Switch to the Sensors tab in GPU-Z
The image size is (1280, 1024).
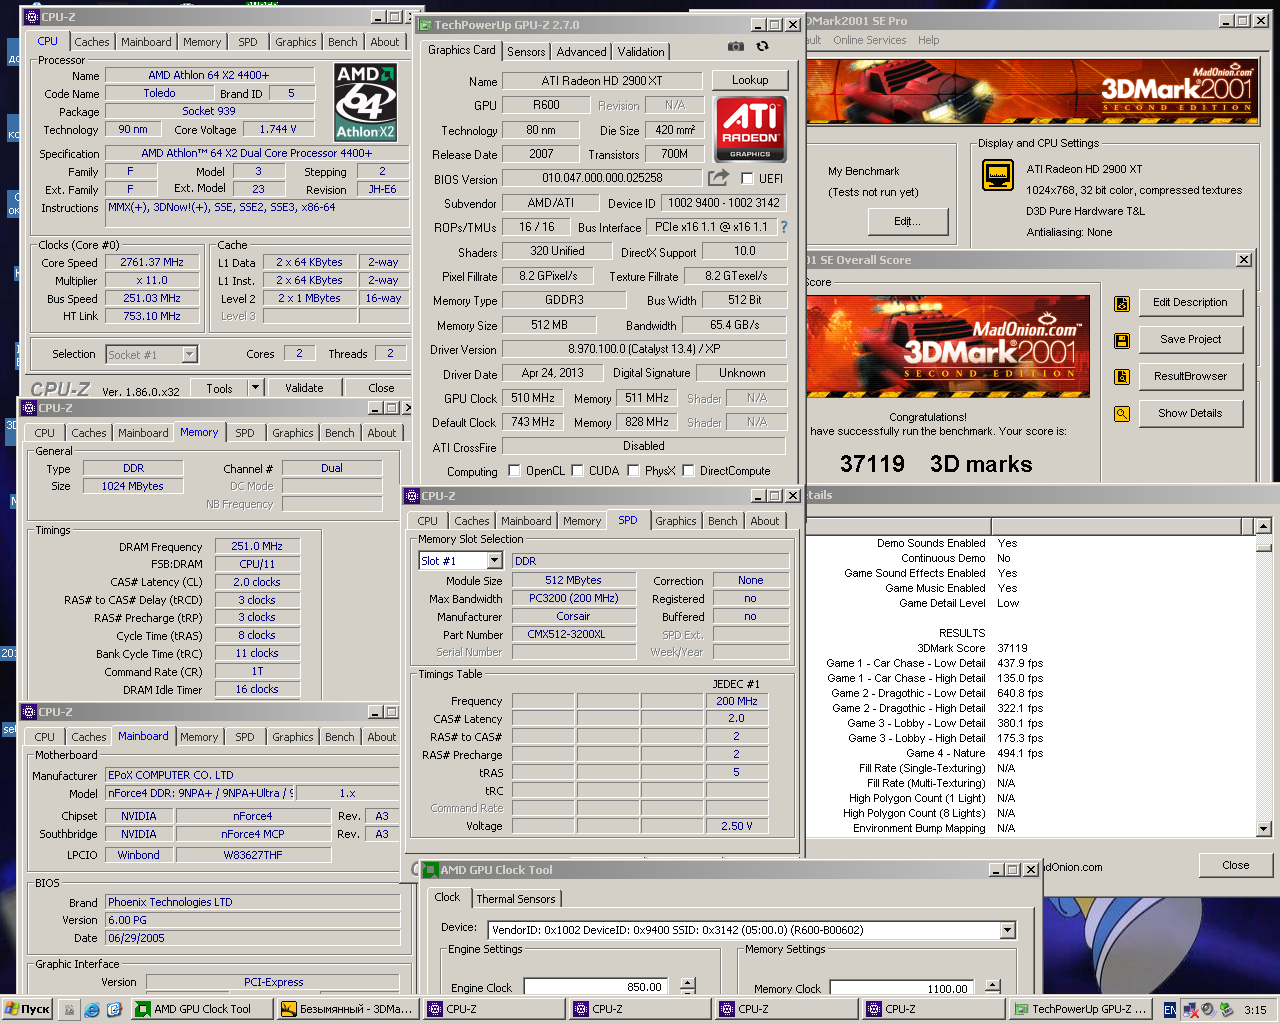click(526, 52)
